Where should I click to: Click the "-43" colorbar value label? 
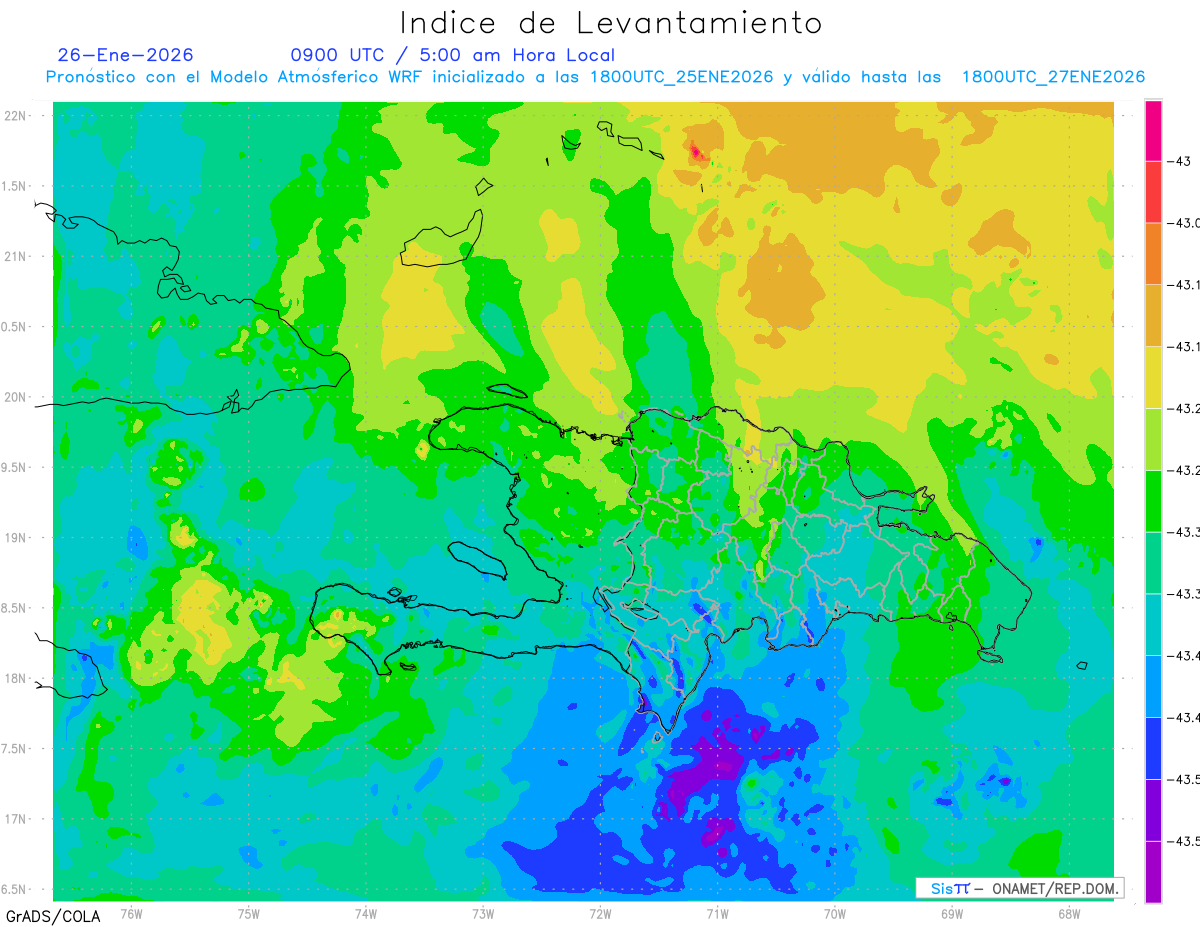1181,161
